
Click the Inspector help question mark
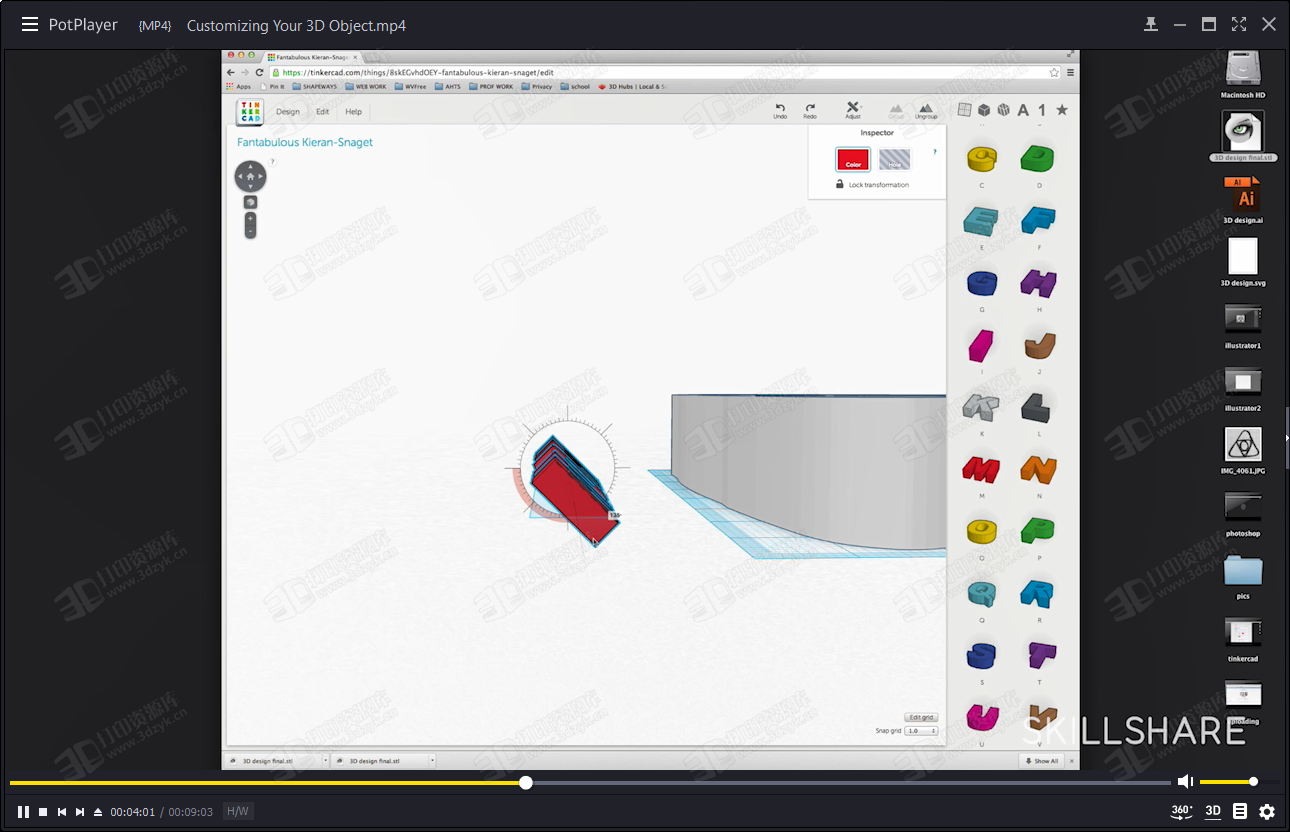(935, 152)
